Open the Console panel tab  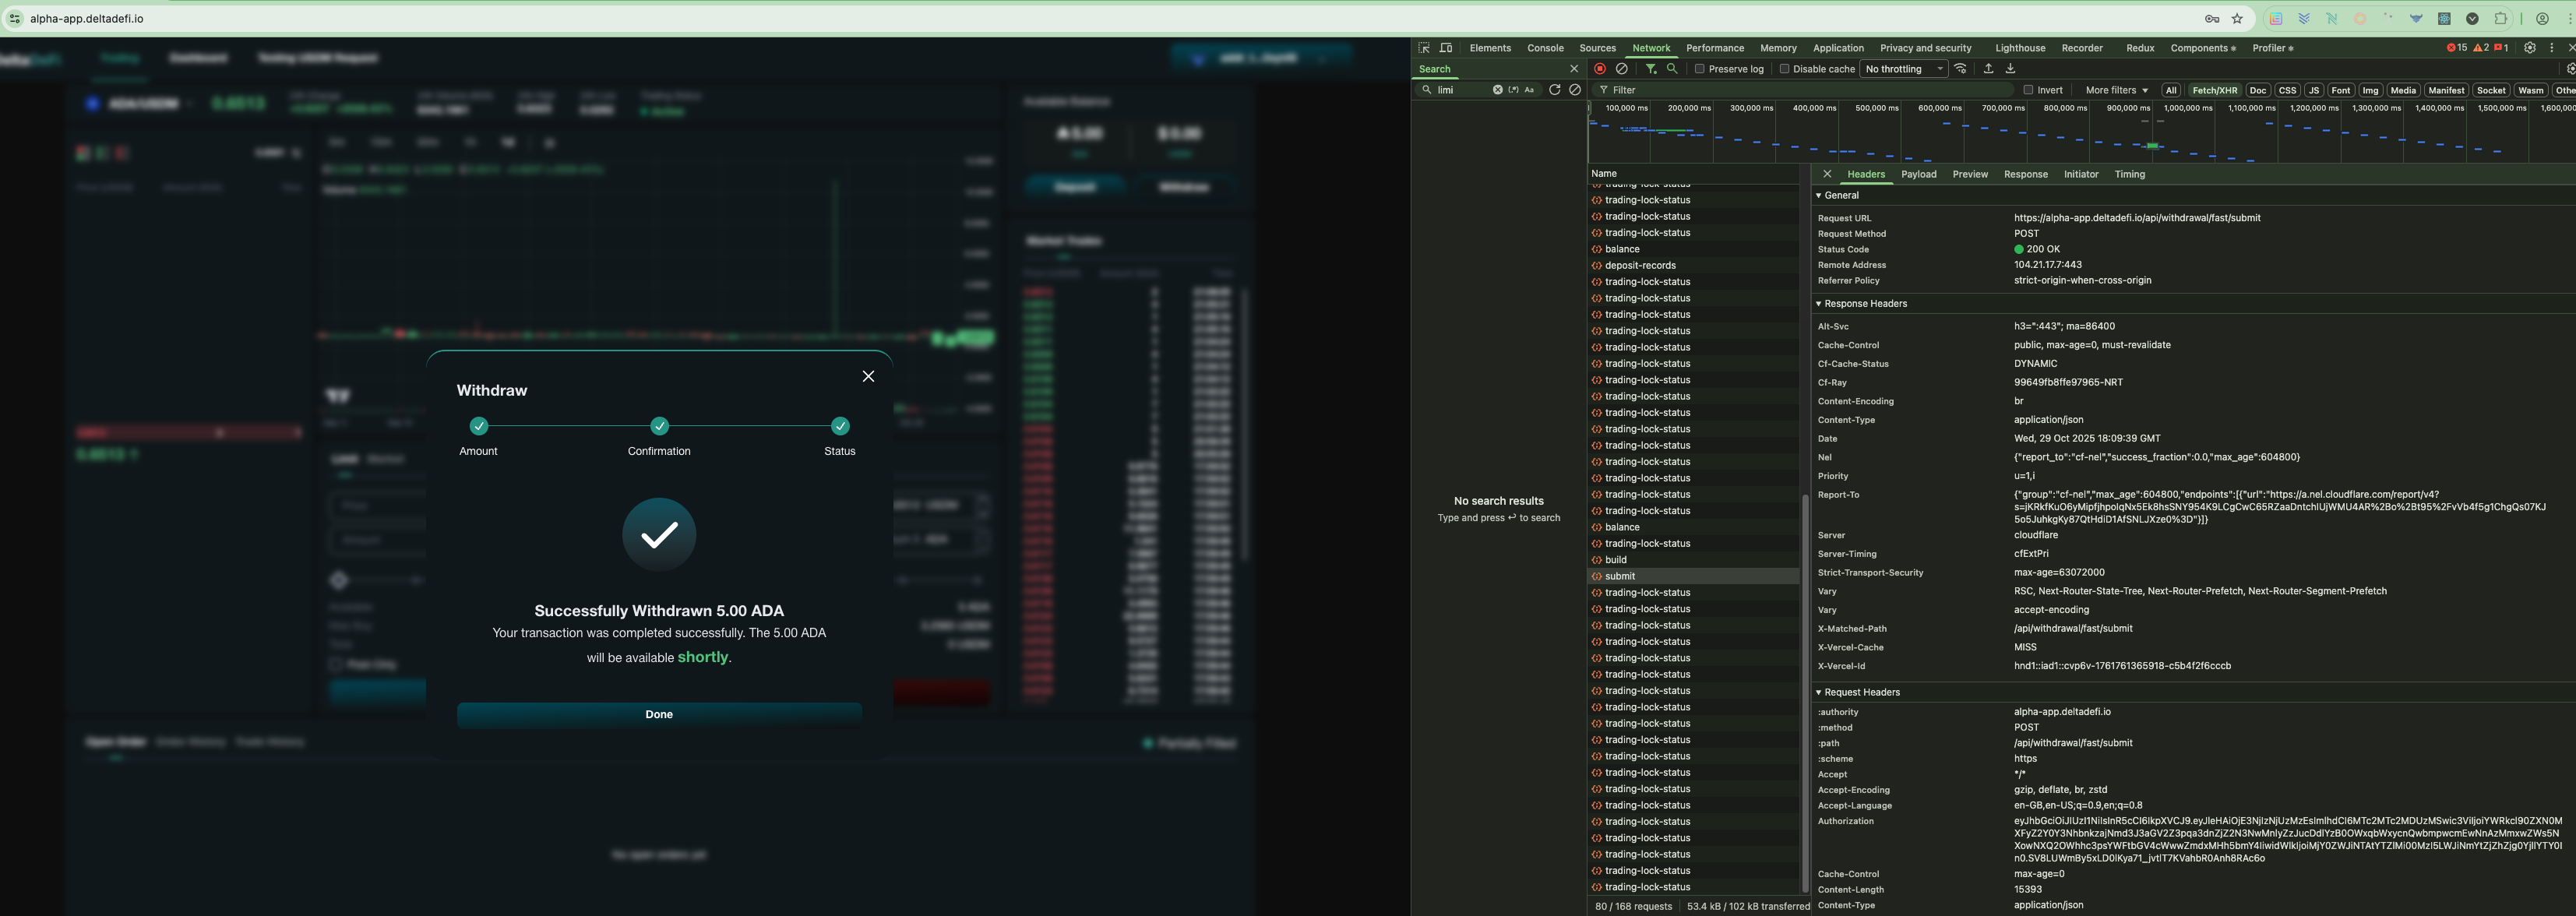click(1545, 48)
